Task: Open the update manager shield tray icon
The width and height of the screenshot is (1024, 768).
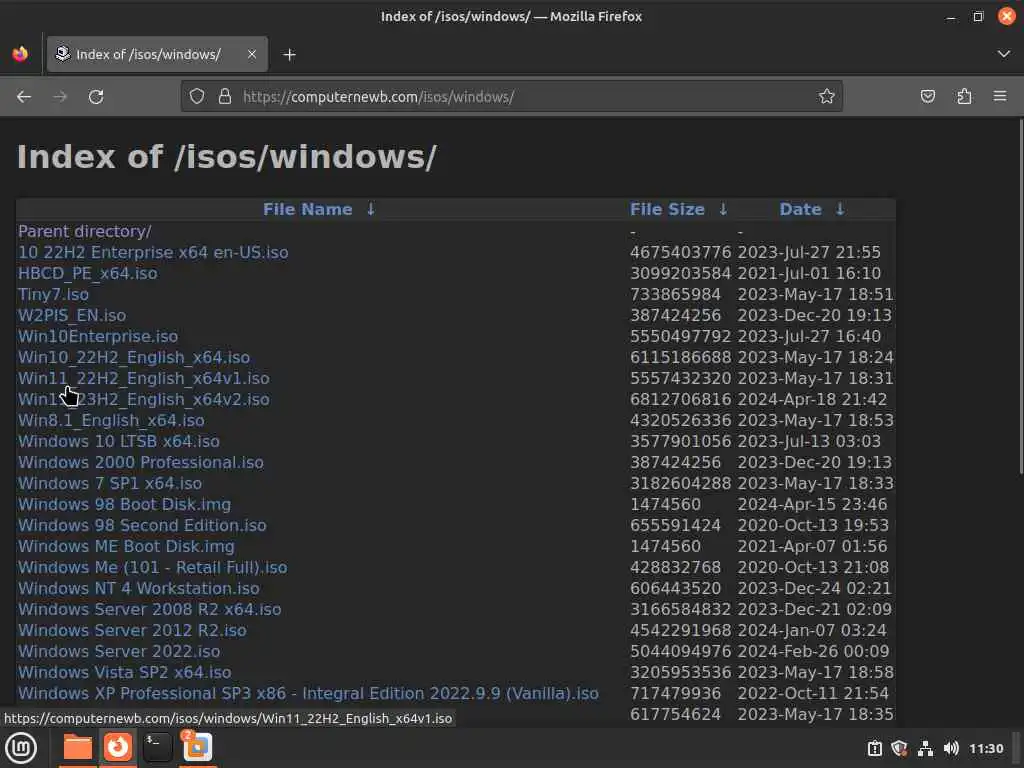Action: point(899,748)
